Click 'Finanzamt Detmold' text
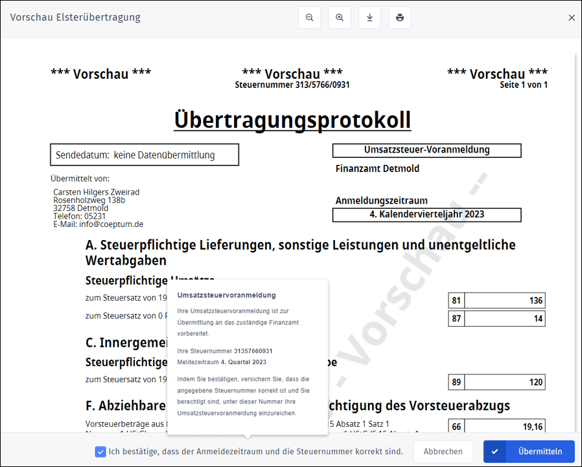This screenshot has height=467, width=582. pos(377,169)
